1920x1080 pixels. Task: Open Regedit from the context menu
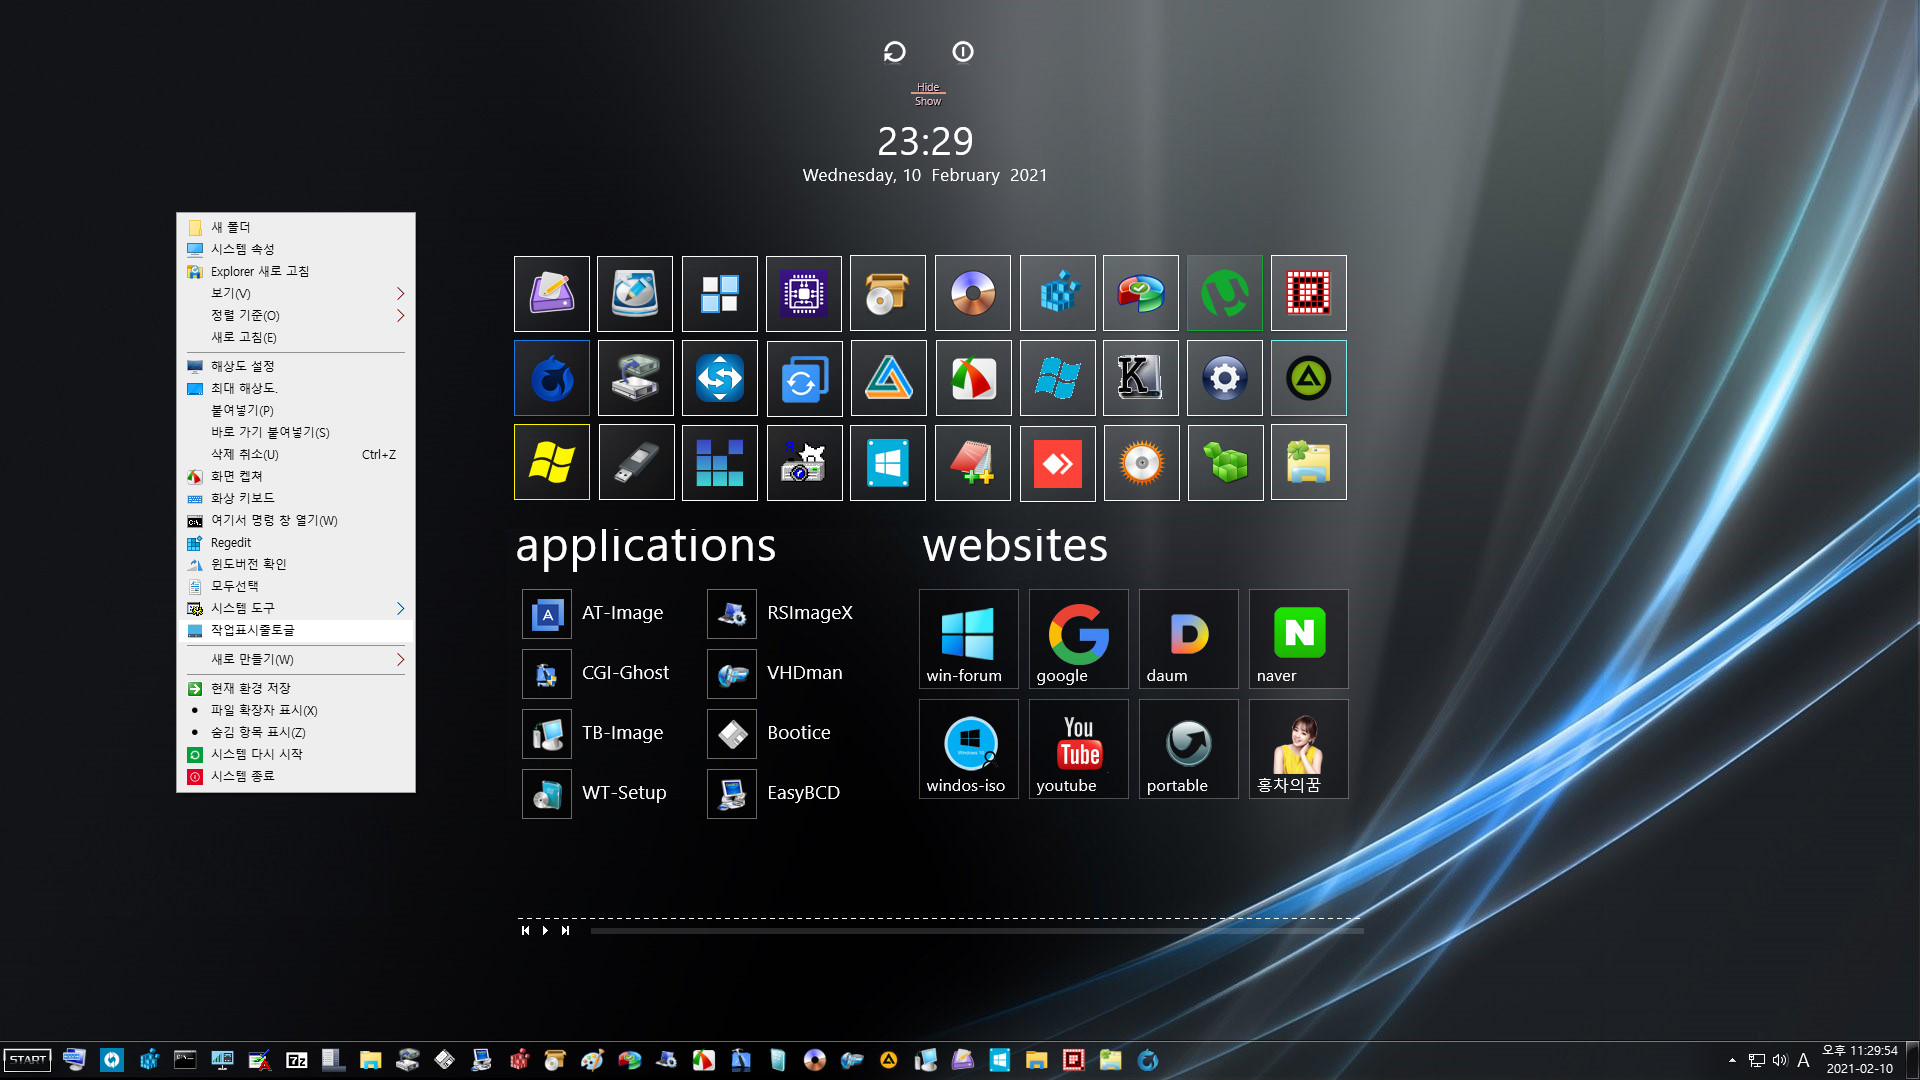[296, 542]
